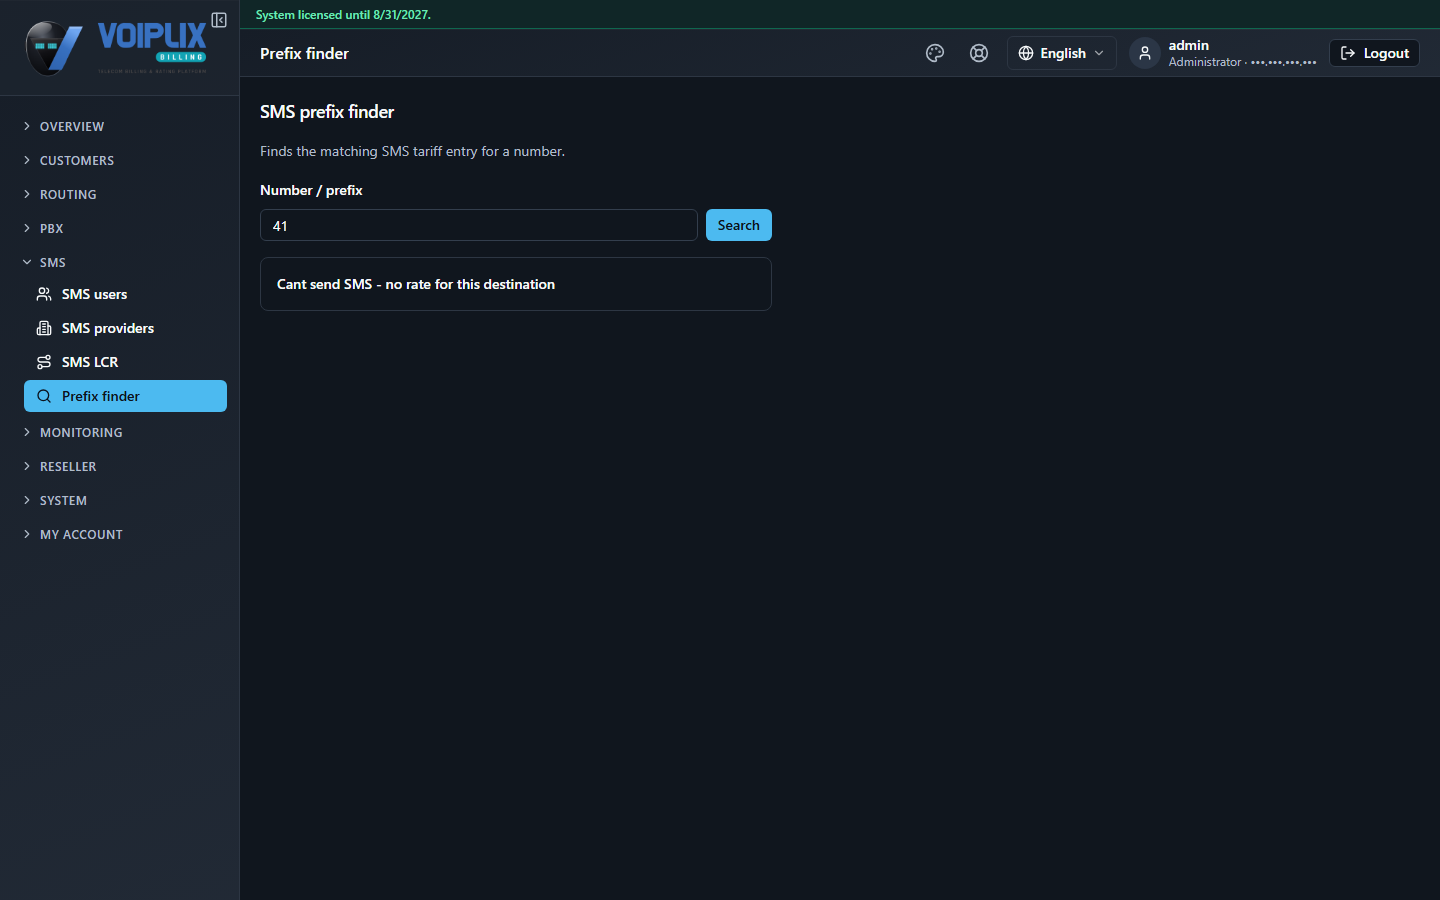1440x900 pixels.
Task: Select Prefix finder menu item
Action: pos(125,396)
